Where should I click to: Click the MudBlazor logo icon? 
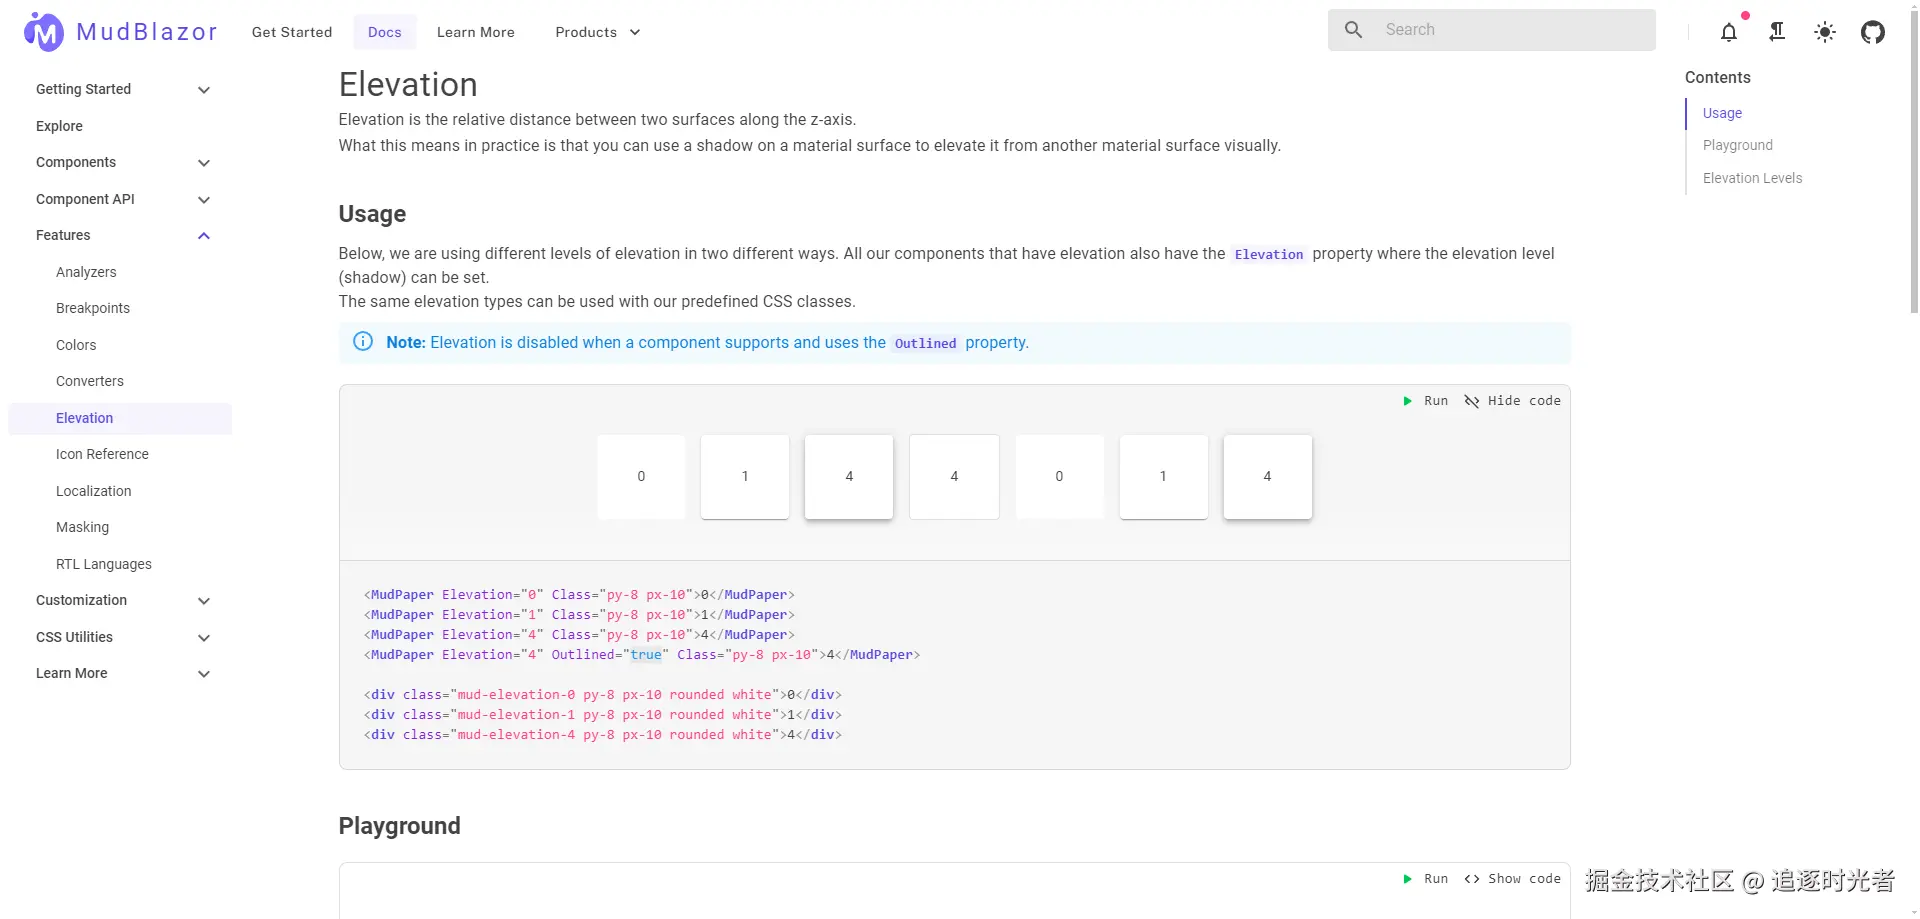(x=43, y=32)
